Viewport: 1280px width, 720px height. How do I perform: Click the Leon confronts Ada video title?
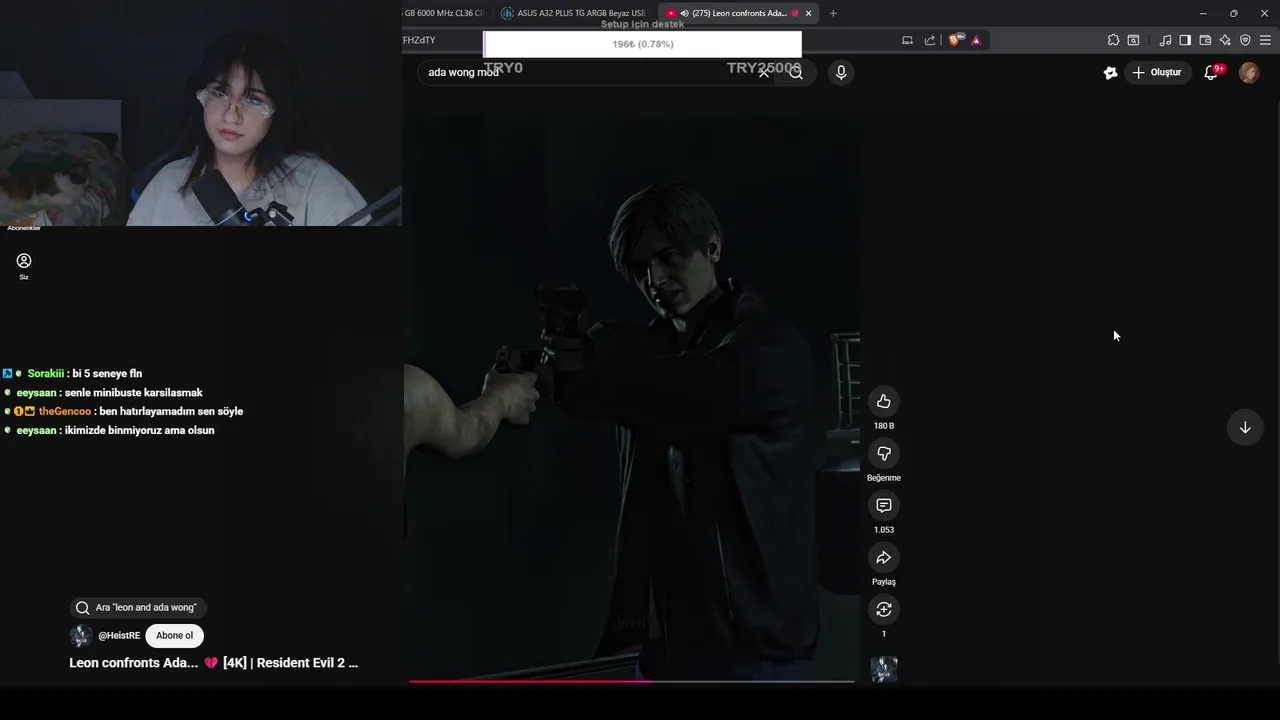pyautogui.click(x=213, y=662)
